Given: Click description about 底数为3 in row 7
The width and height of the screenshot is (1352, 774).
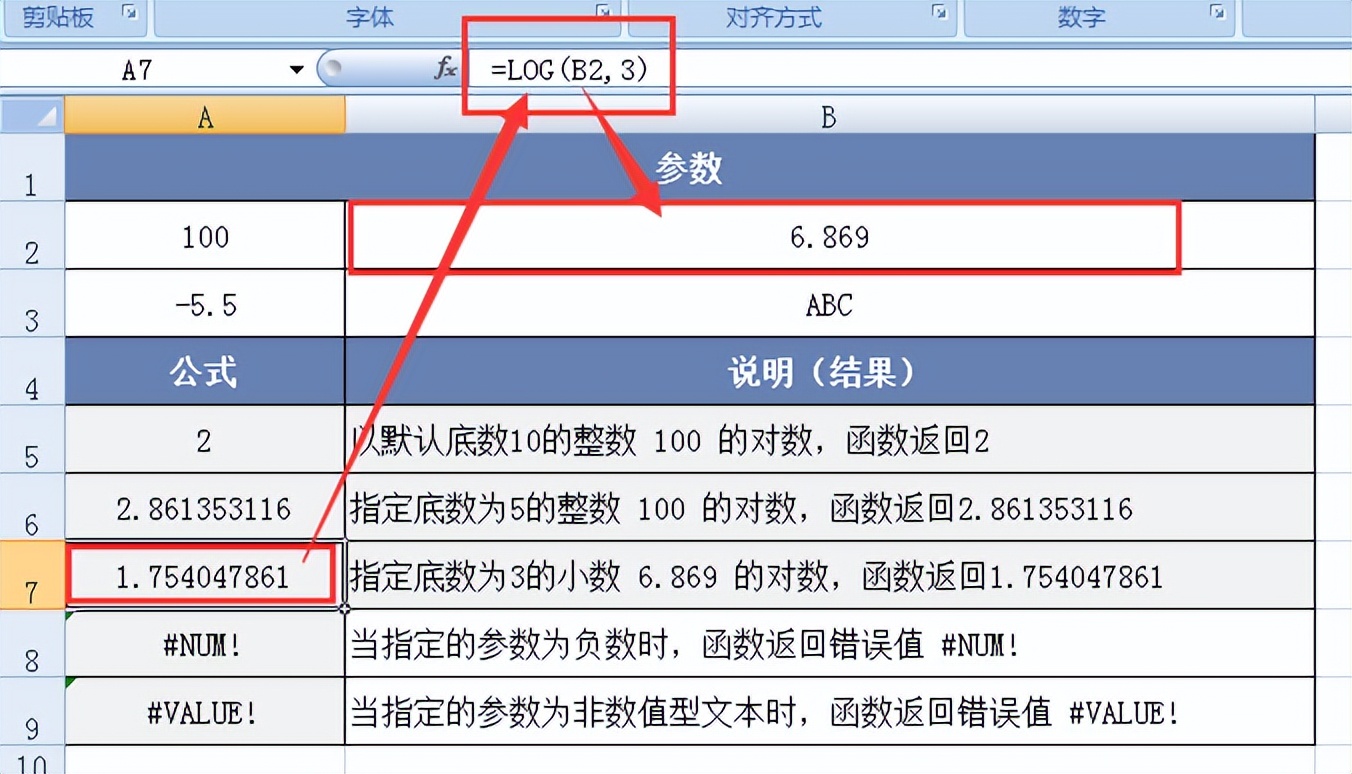Looking at the screenshot, I should coord(829,576).
